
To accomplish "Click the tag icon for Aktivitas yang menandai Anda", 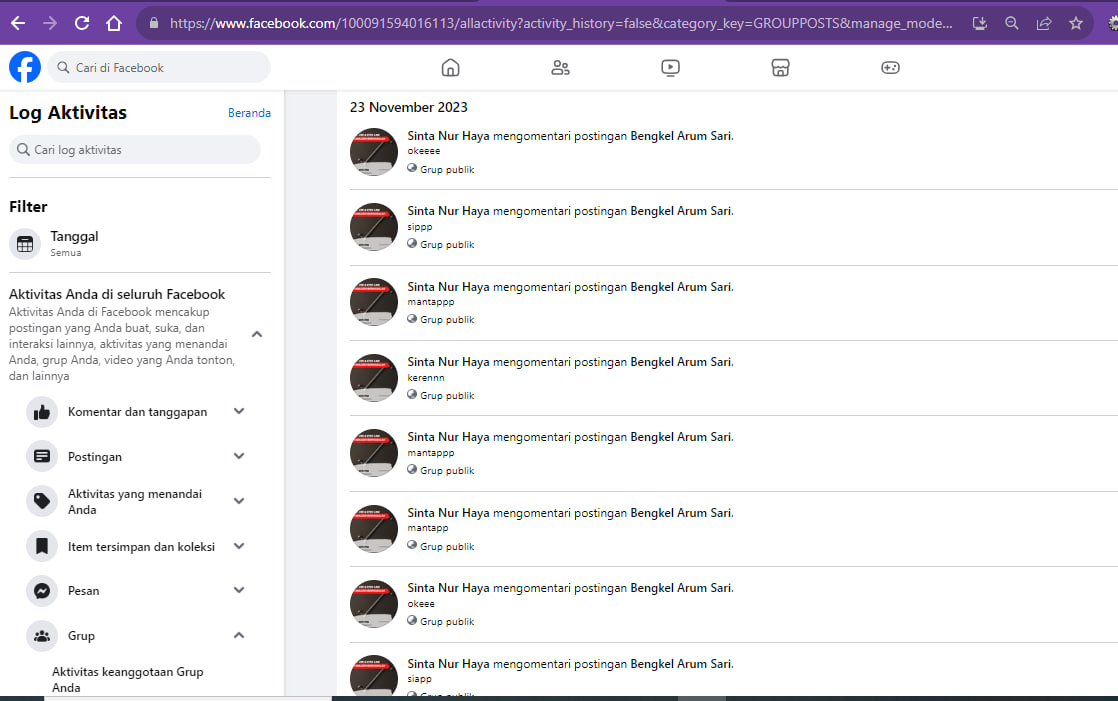I will (42, 501).
